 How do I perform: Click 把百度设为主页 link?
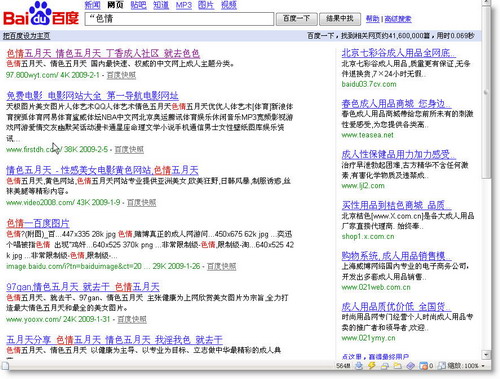[x=27, y=36]
